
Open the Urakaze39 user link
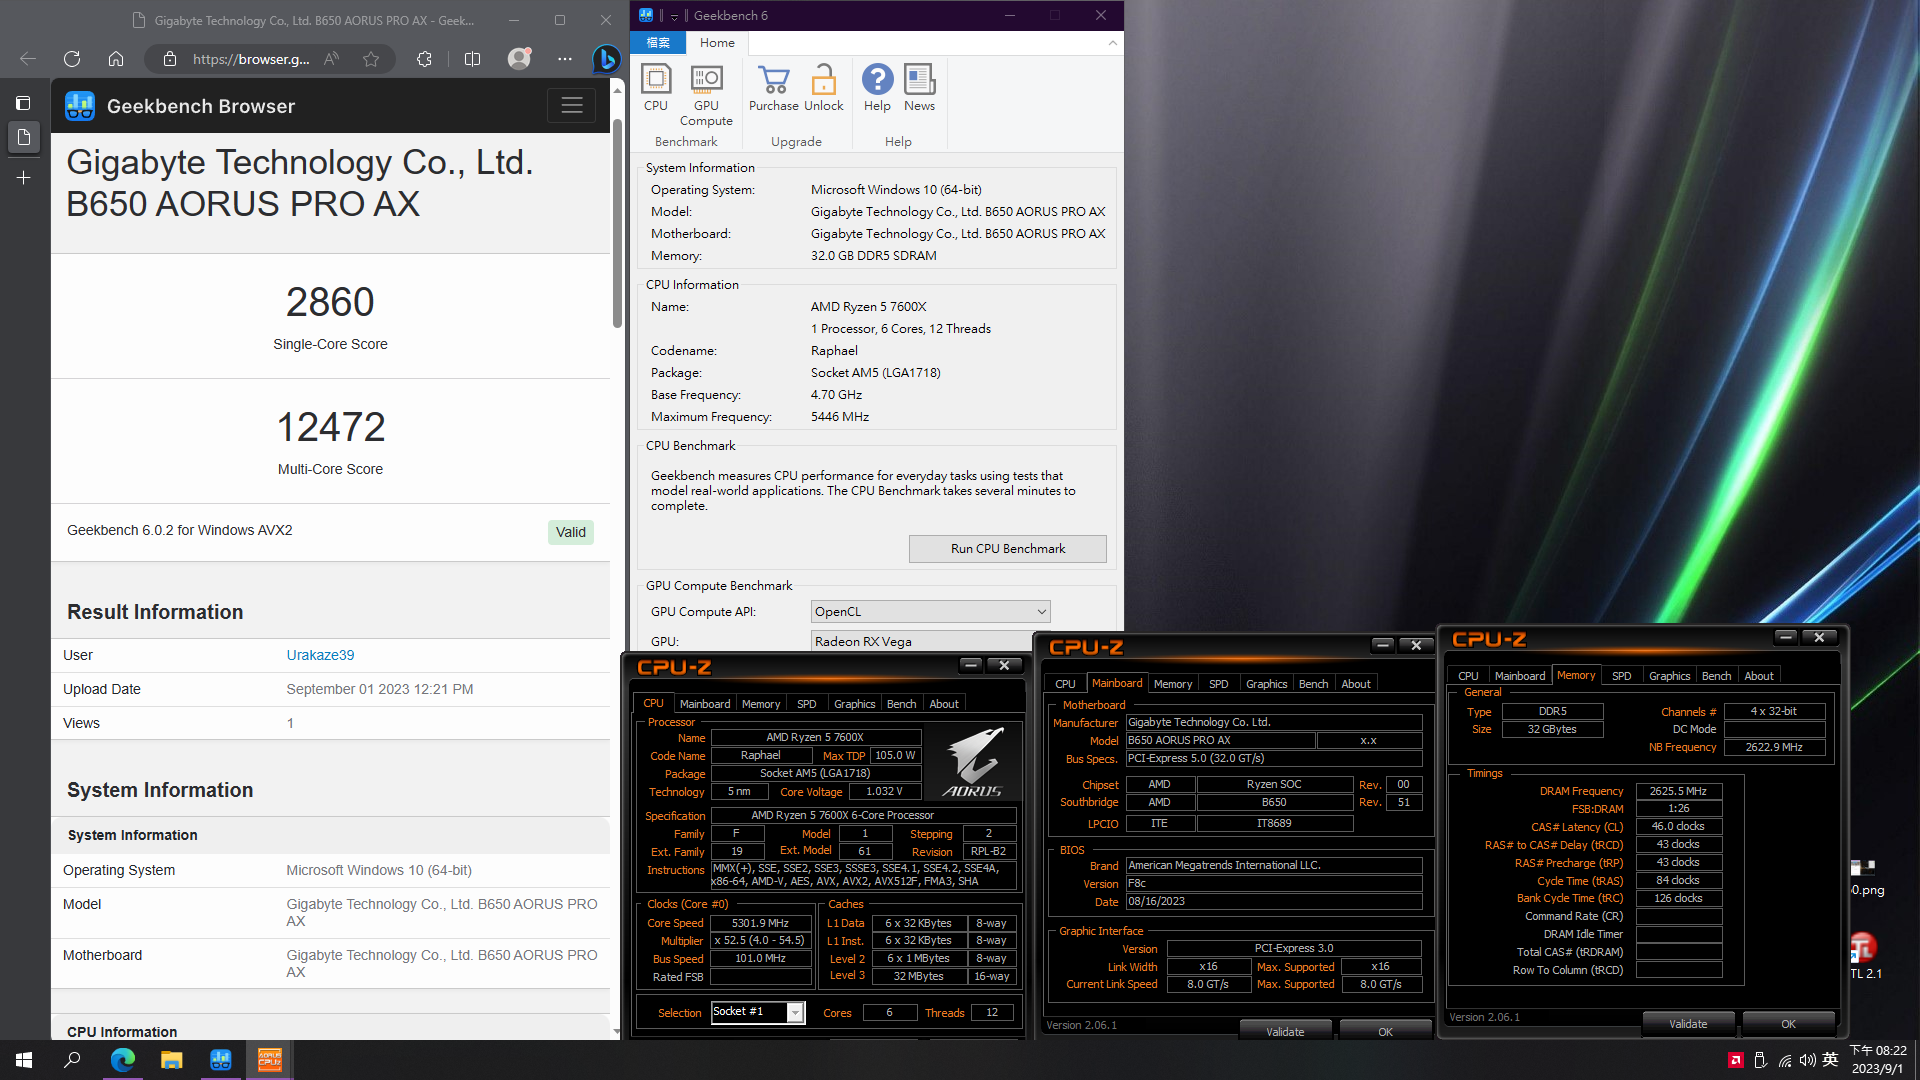(x=320, y=655)
